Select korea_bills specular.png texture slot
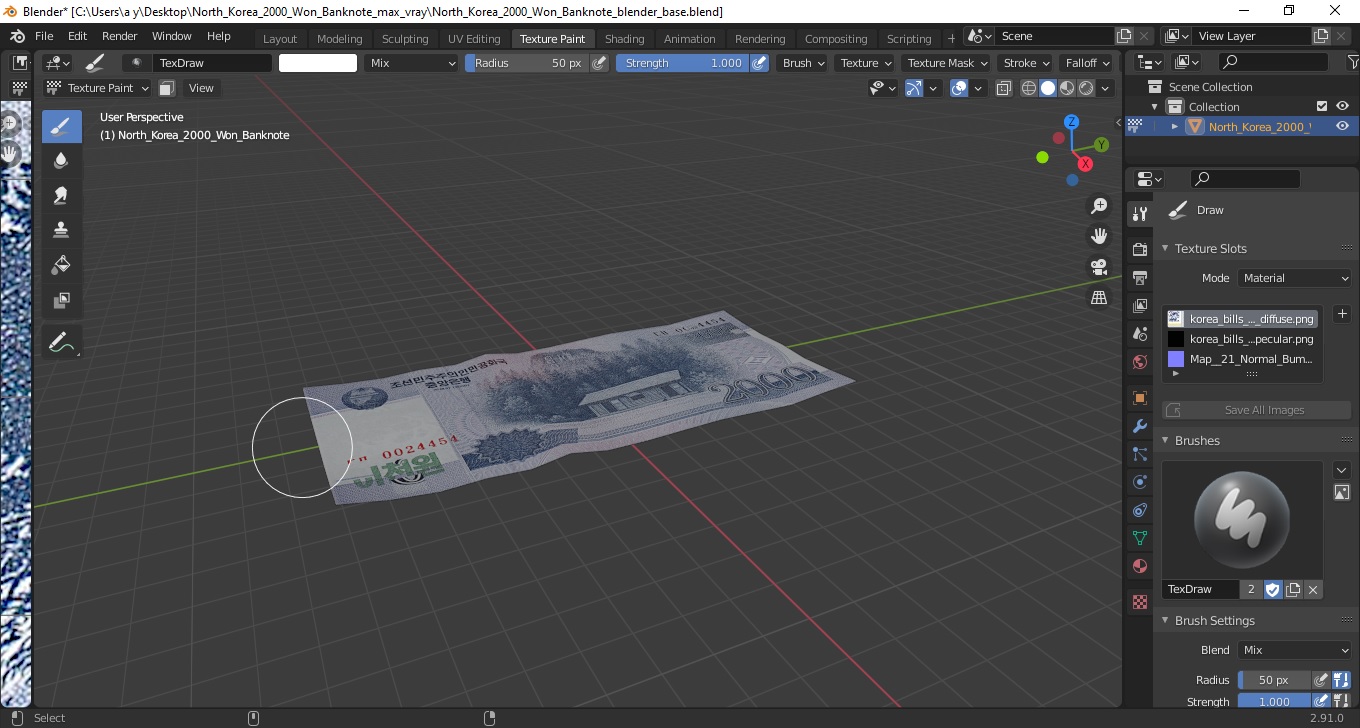Viewport: 1360px width, 728px height. pyautogui.click(x=1241, y=339)
